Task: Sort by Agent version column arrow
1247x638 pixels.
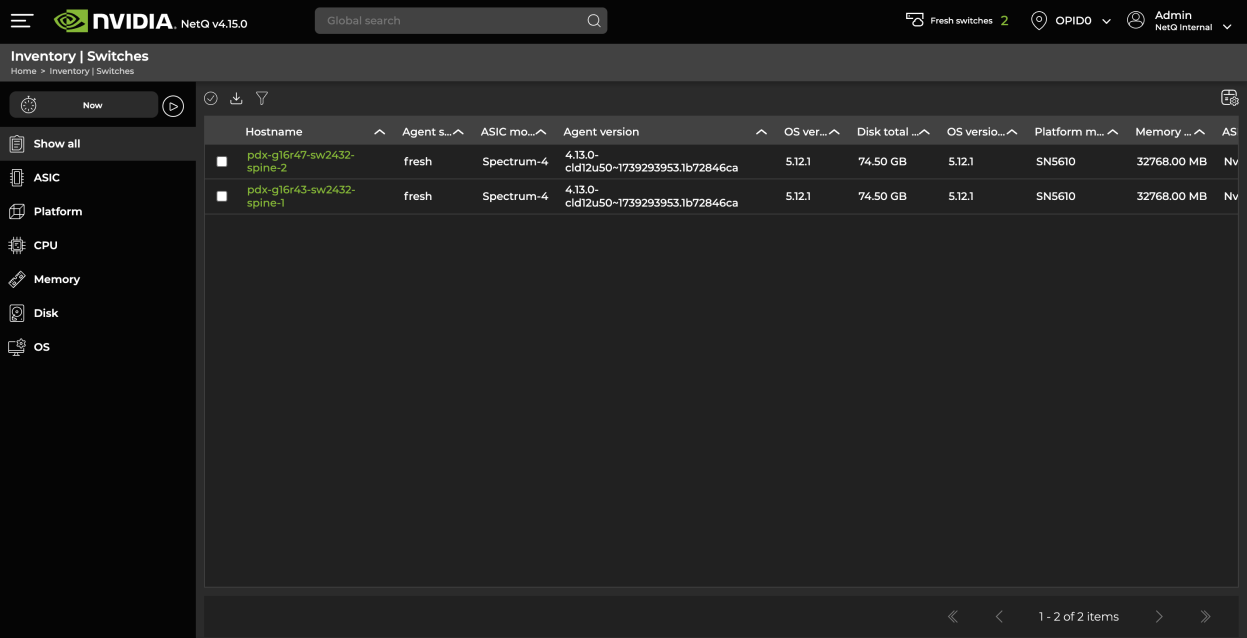Action: (761, 132)
